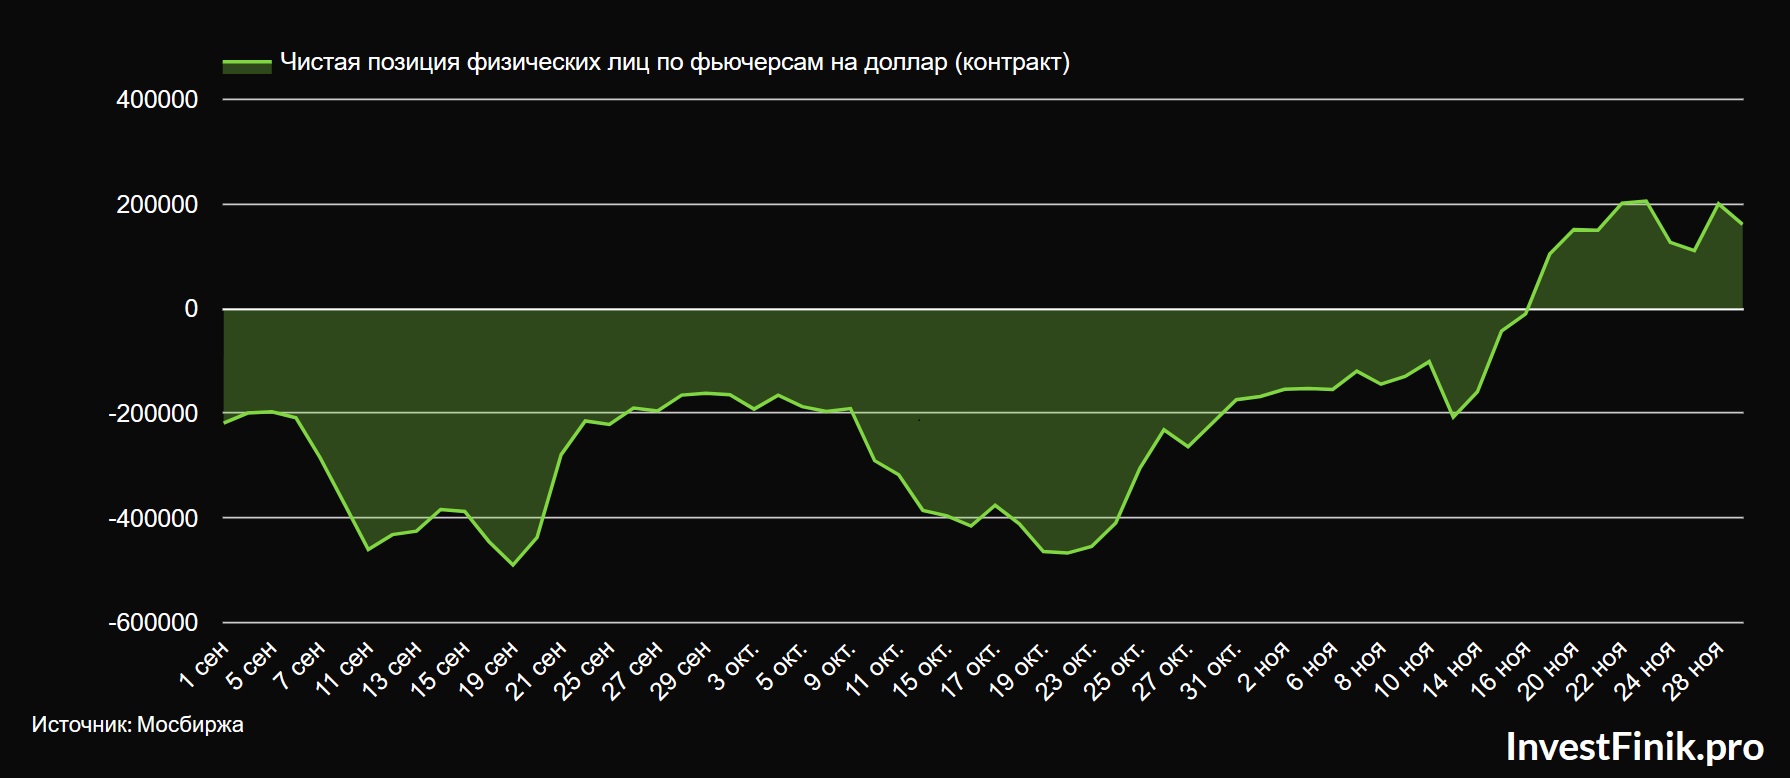1790x778 pixels.
Task: Select the -200000 y-axis label
Action: coord(153,414)
